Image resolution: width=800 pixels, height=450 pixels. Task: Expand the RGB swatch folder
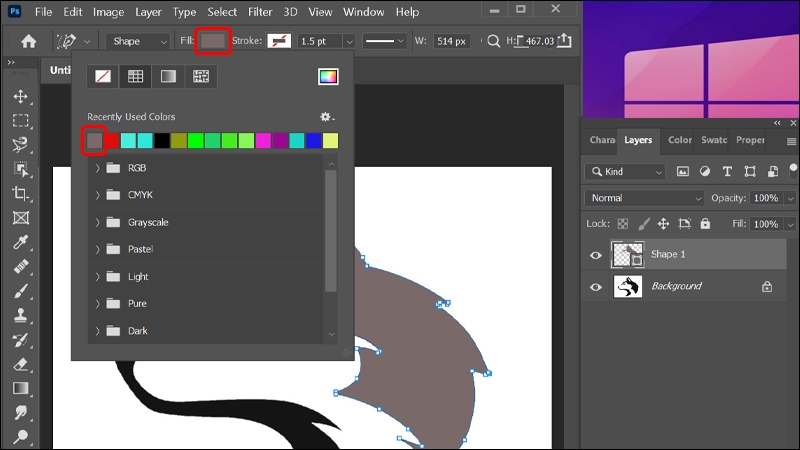97,168
